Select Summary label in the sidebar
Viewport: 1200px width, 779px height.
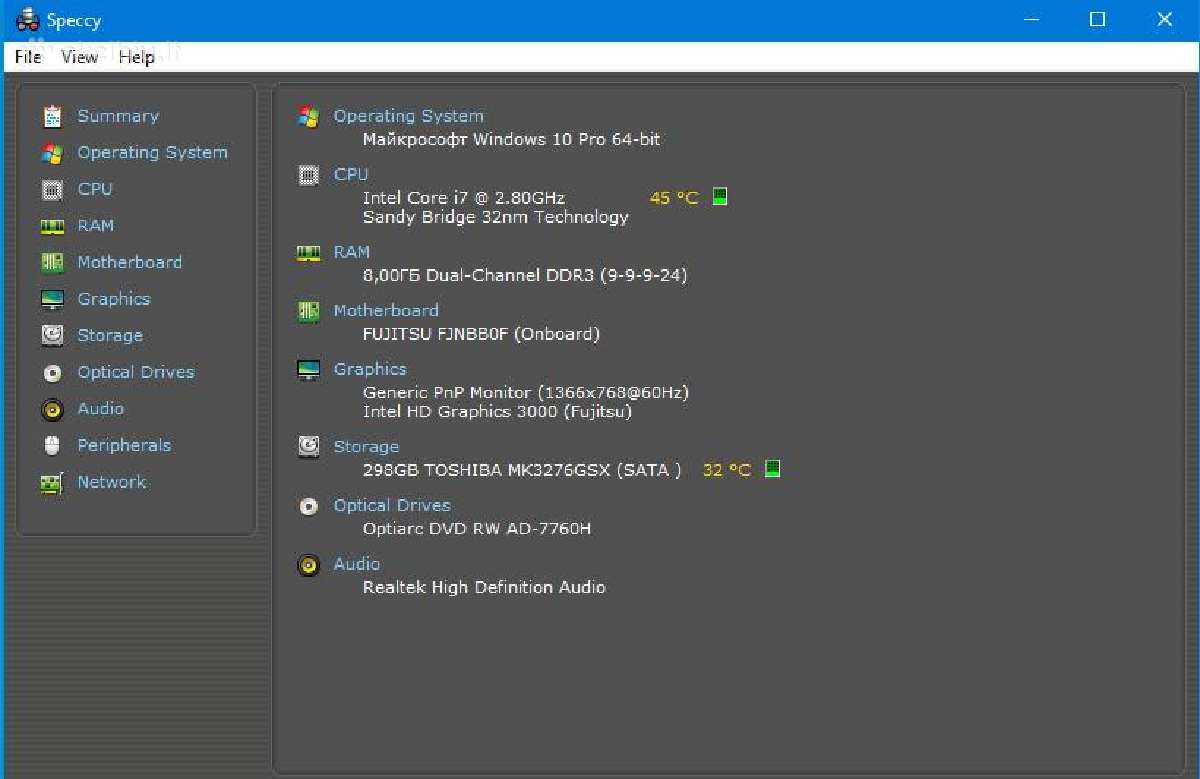tap(118, 116)
